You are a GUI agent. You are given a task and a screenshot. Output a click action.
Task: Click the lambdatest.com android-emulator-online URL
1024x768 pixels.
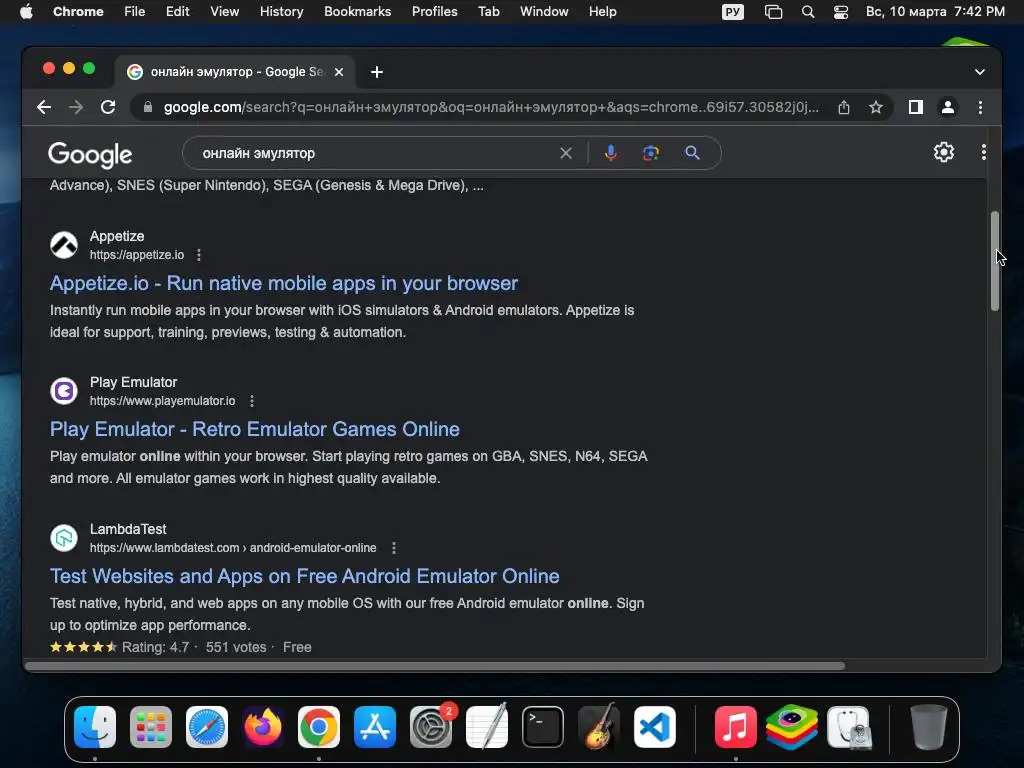coord(233,548)
